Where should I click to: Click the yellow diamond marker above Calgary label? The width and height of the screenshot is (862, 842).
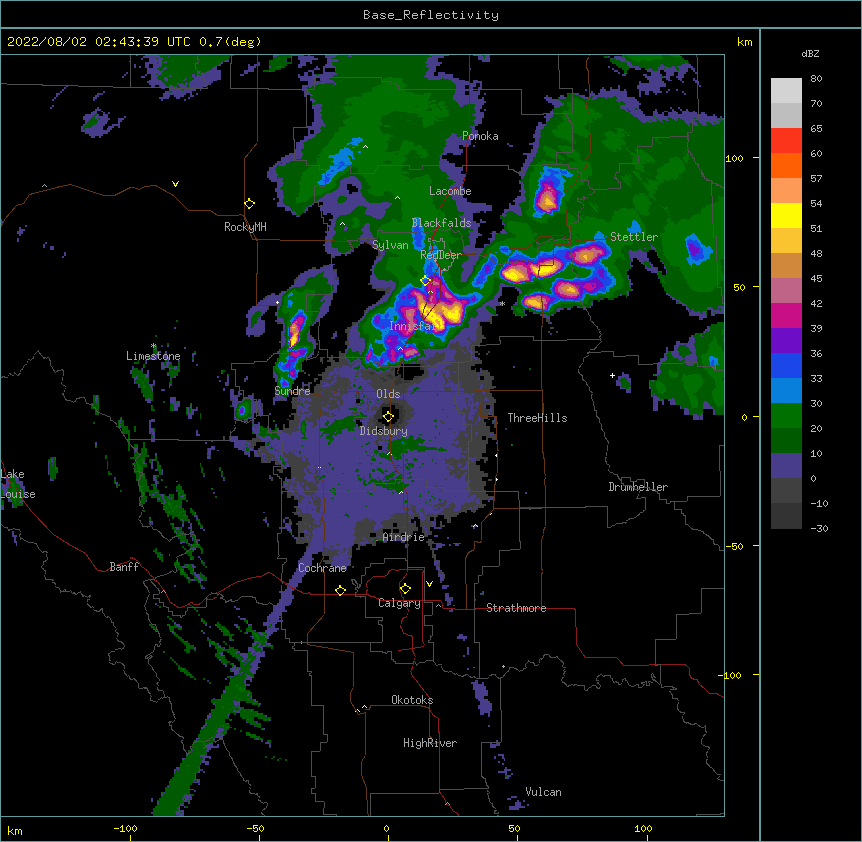tap(405, 589)
